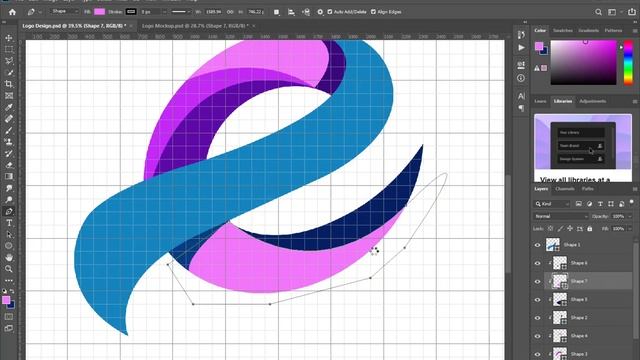Image resolution: width=640 pixels, height=360 pixels.
Task: Select the Zoom magnifier tool
Action: [x=9, y=269]
